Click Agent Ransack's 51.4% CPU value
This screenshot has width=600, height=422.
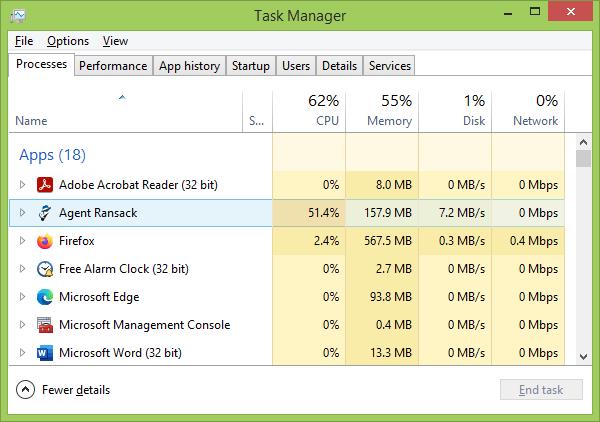[x=323, y=213]
